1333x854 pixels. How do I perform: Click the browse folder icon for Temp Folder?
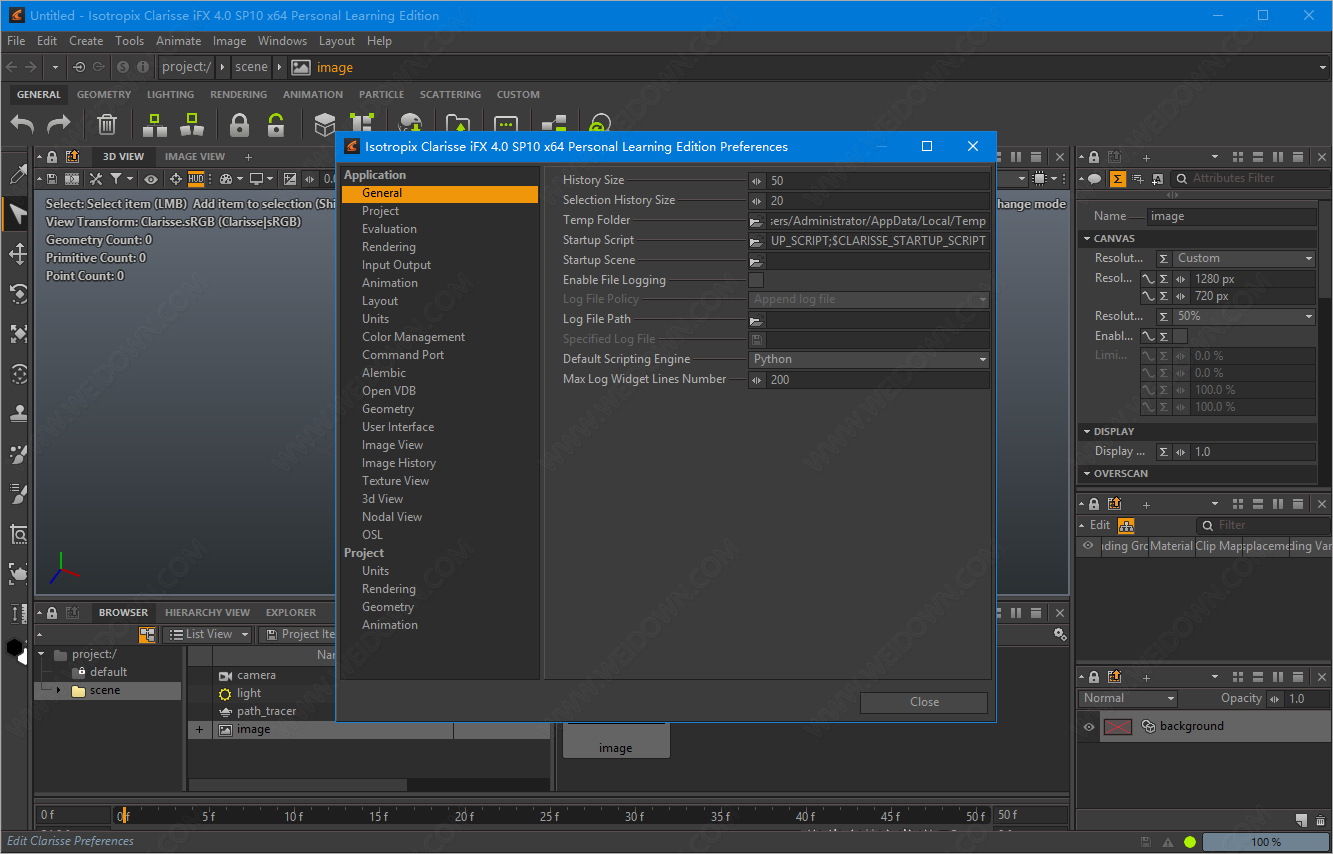[757, 221]
